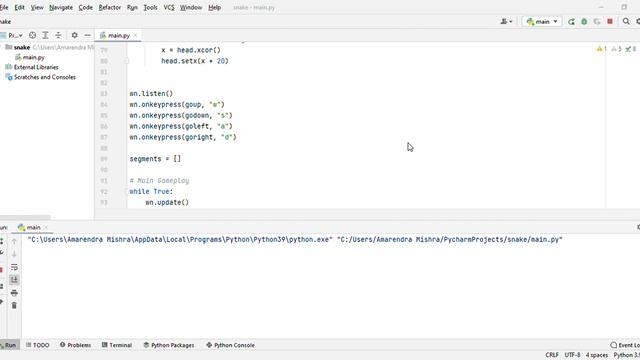Click Python interpreter in status bar

pyautogui.click(x=627, y=355)
